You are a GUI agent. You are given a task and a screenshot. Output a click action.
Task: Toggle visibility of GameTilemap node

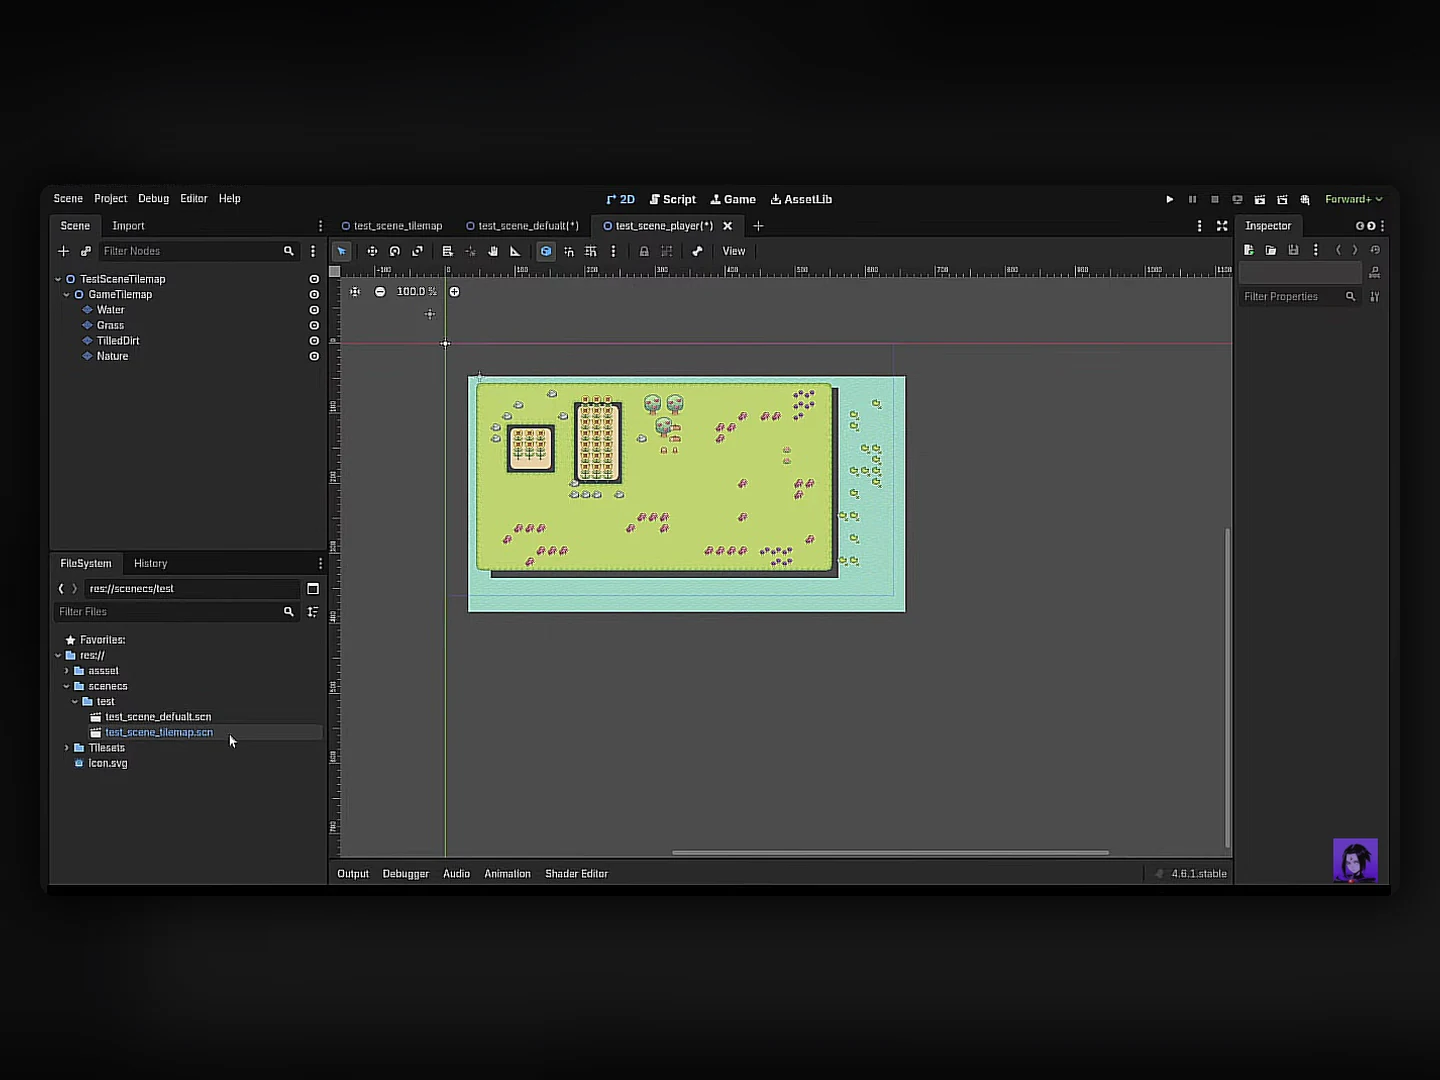(x=314, y=294)
